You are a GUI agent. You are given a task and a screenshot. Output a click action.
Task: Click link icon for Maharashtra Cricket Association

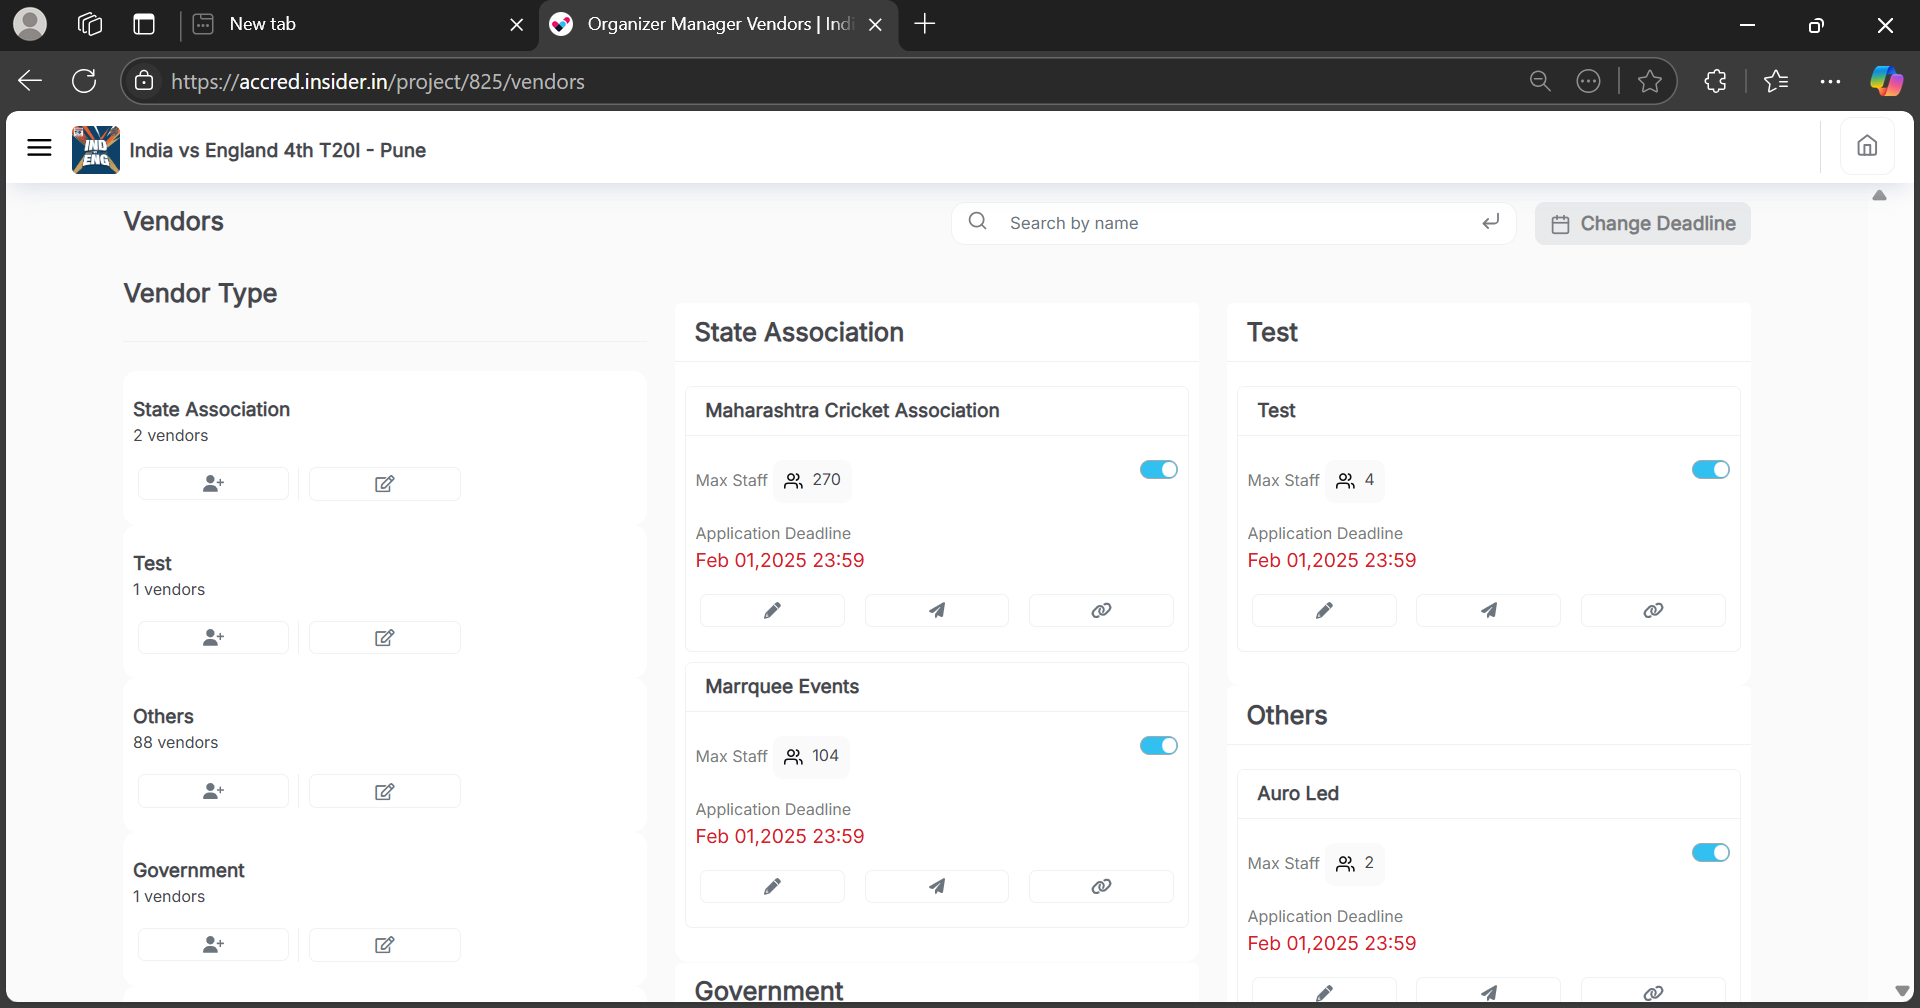[x=1100, y=611]
